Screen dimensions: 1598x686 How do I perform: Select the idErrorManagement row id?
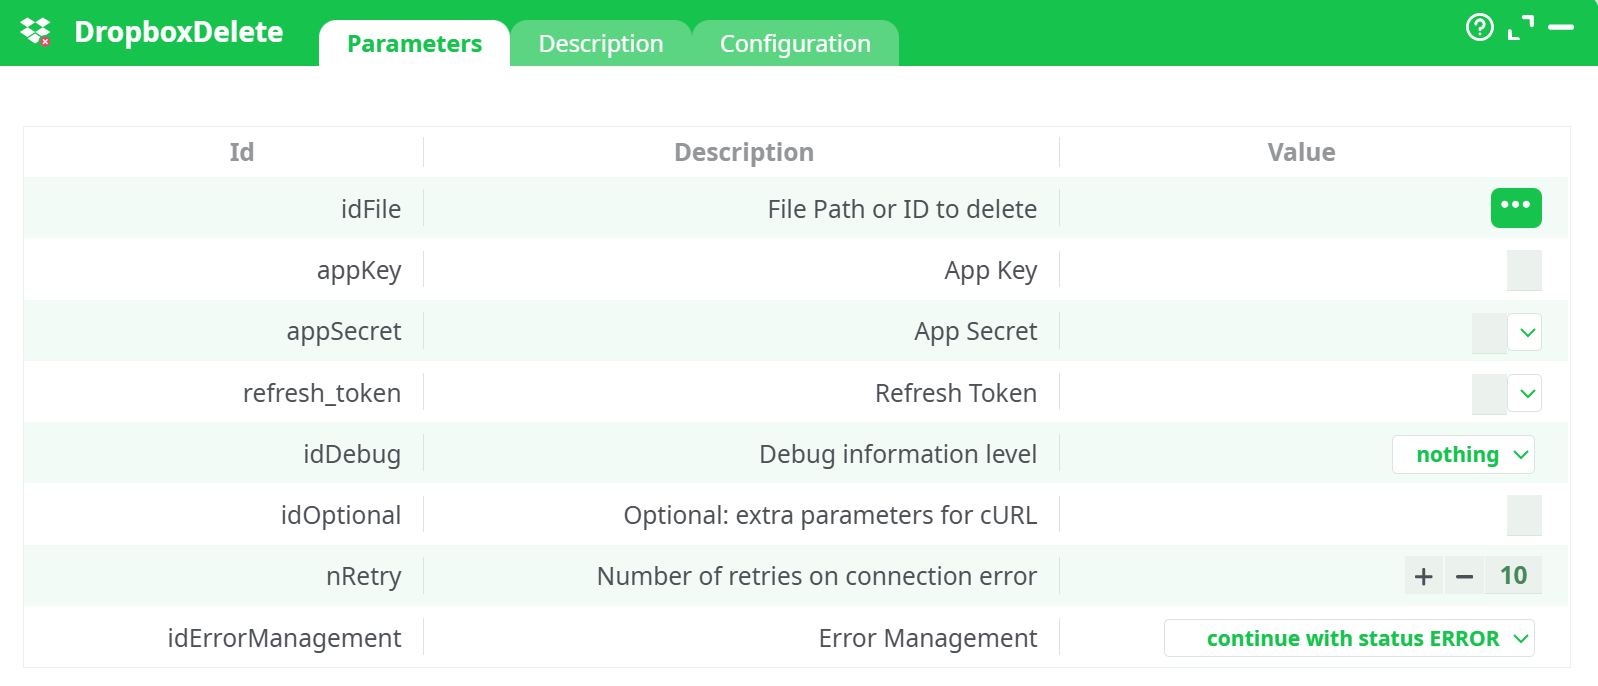click(x=285, y=638)
